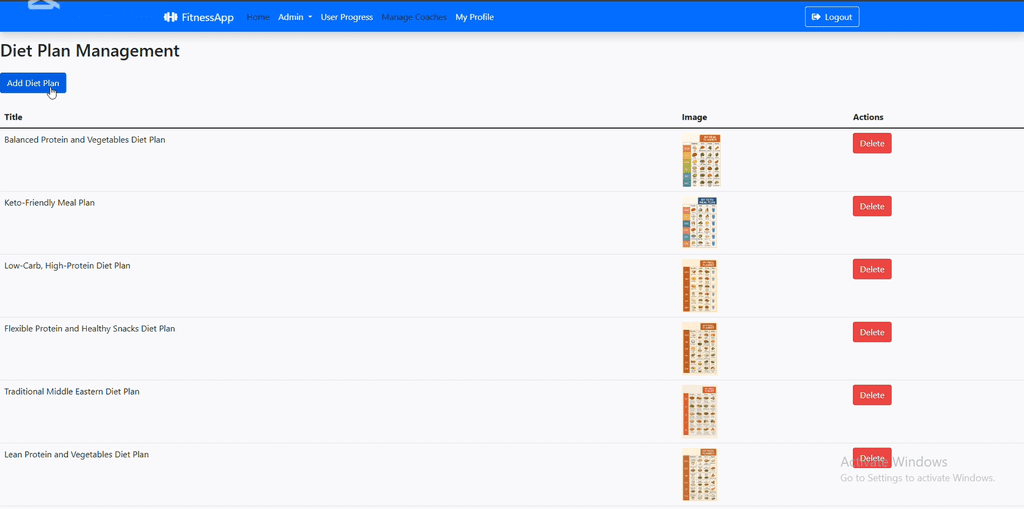Image resolution: width=1024 pixels, height=509 pixels.
Task: Click the Diet Plan Management heading
Action: [x=90, y=50]
